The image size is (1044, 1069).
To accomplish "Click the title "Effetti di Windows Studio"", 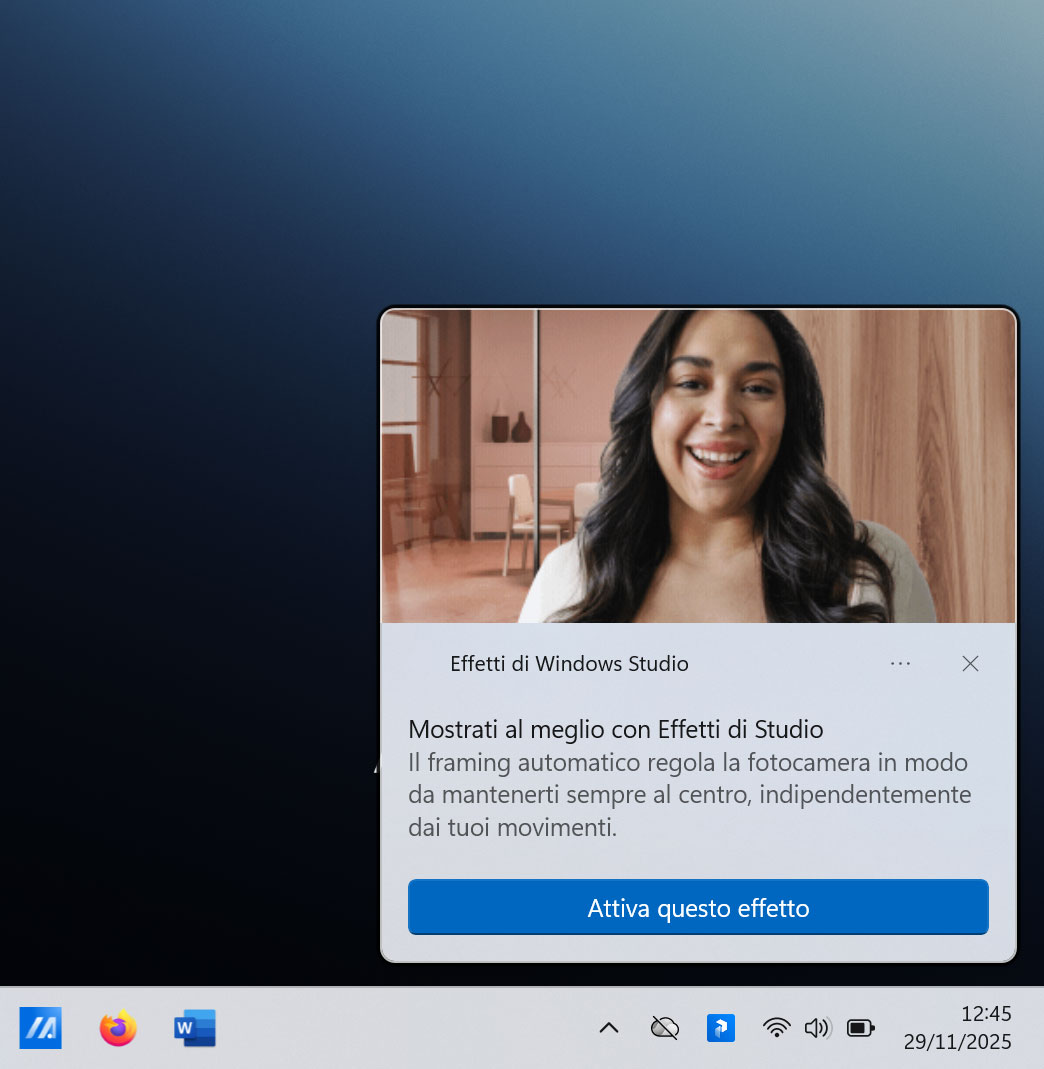I will [x=569, y=663].
